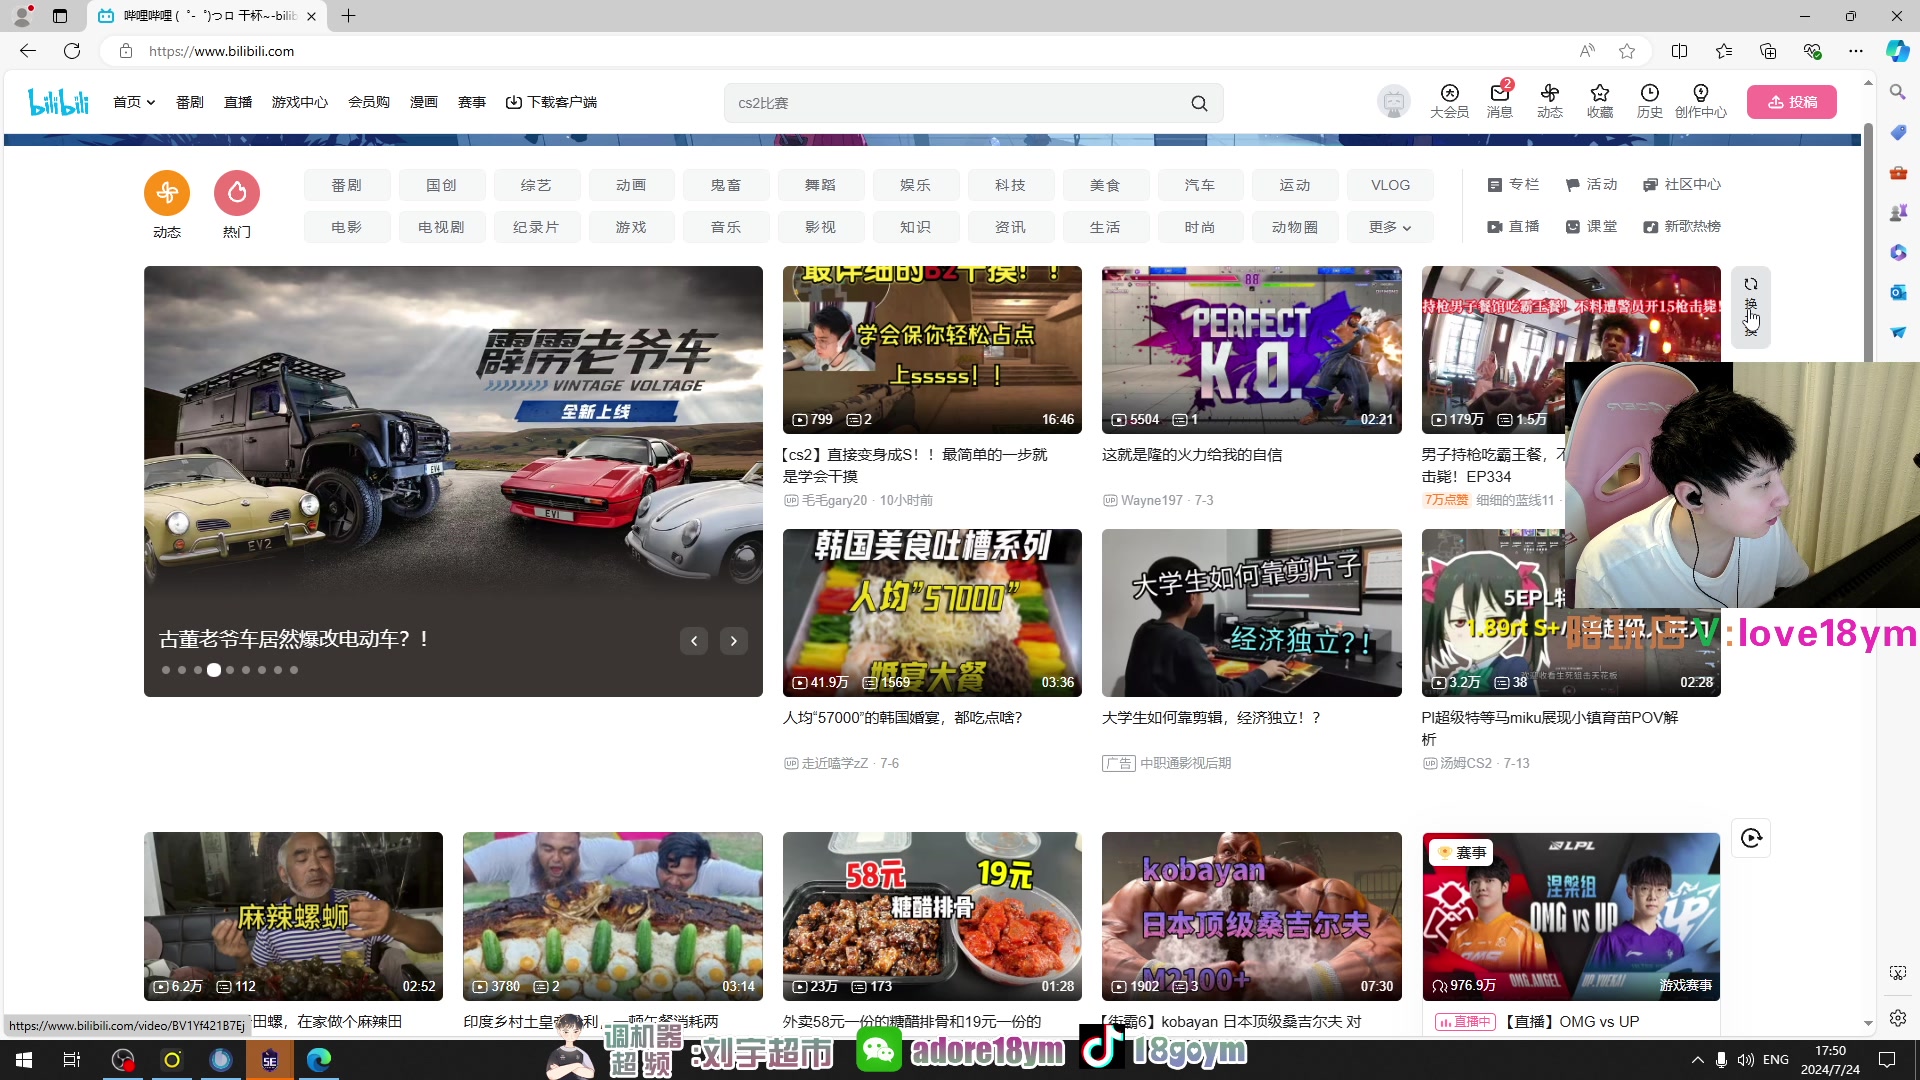Open the 直播 header menu

(x=238, y=102)
